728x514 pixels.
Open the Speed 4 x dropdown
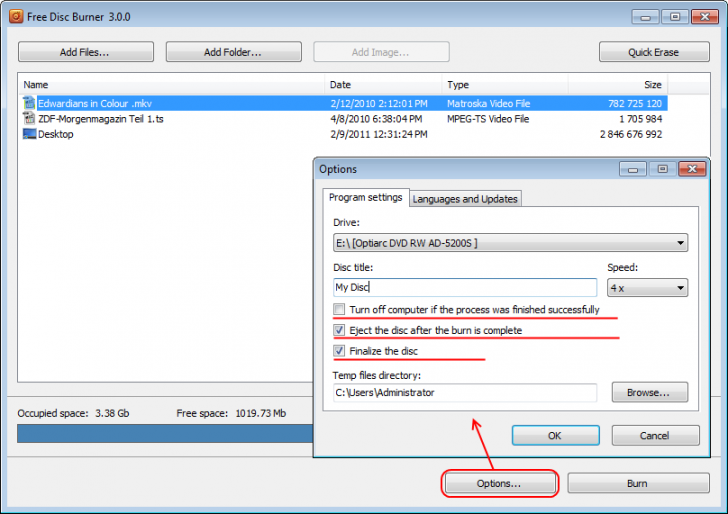coord(647,288)
